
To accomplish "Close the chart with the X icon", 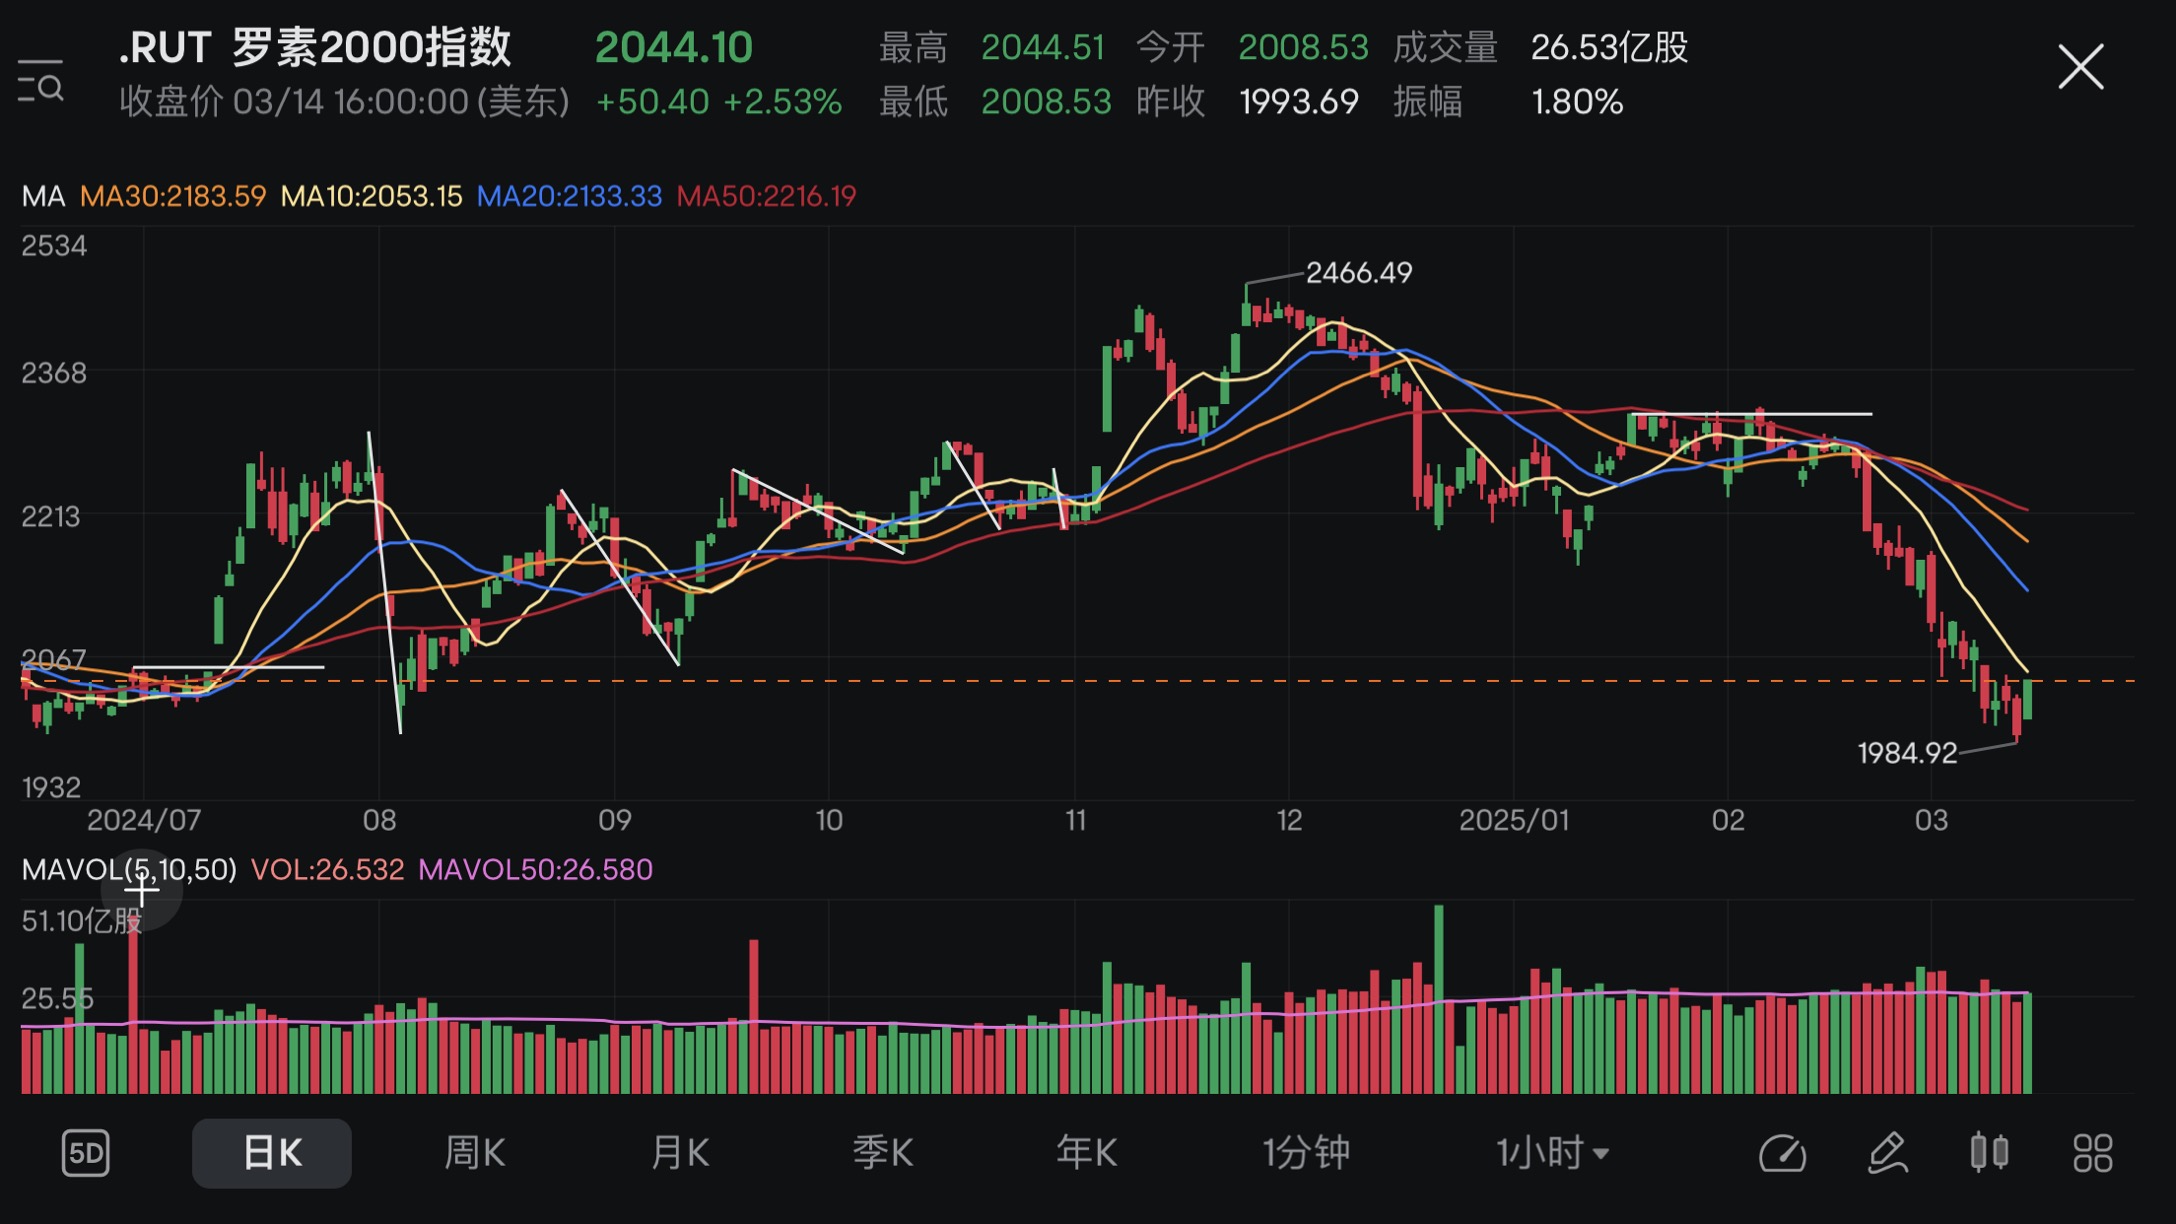I will point(2080,67).
